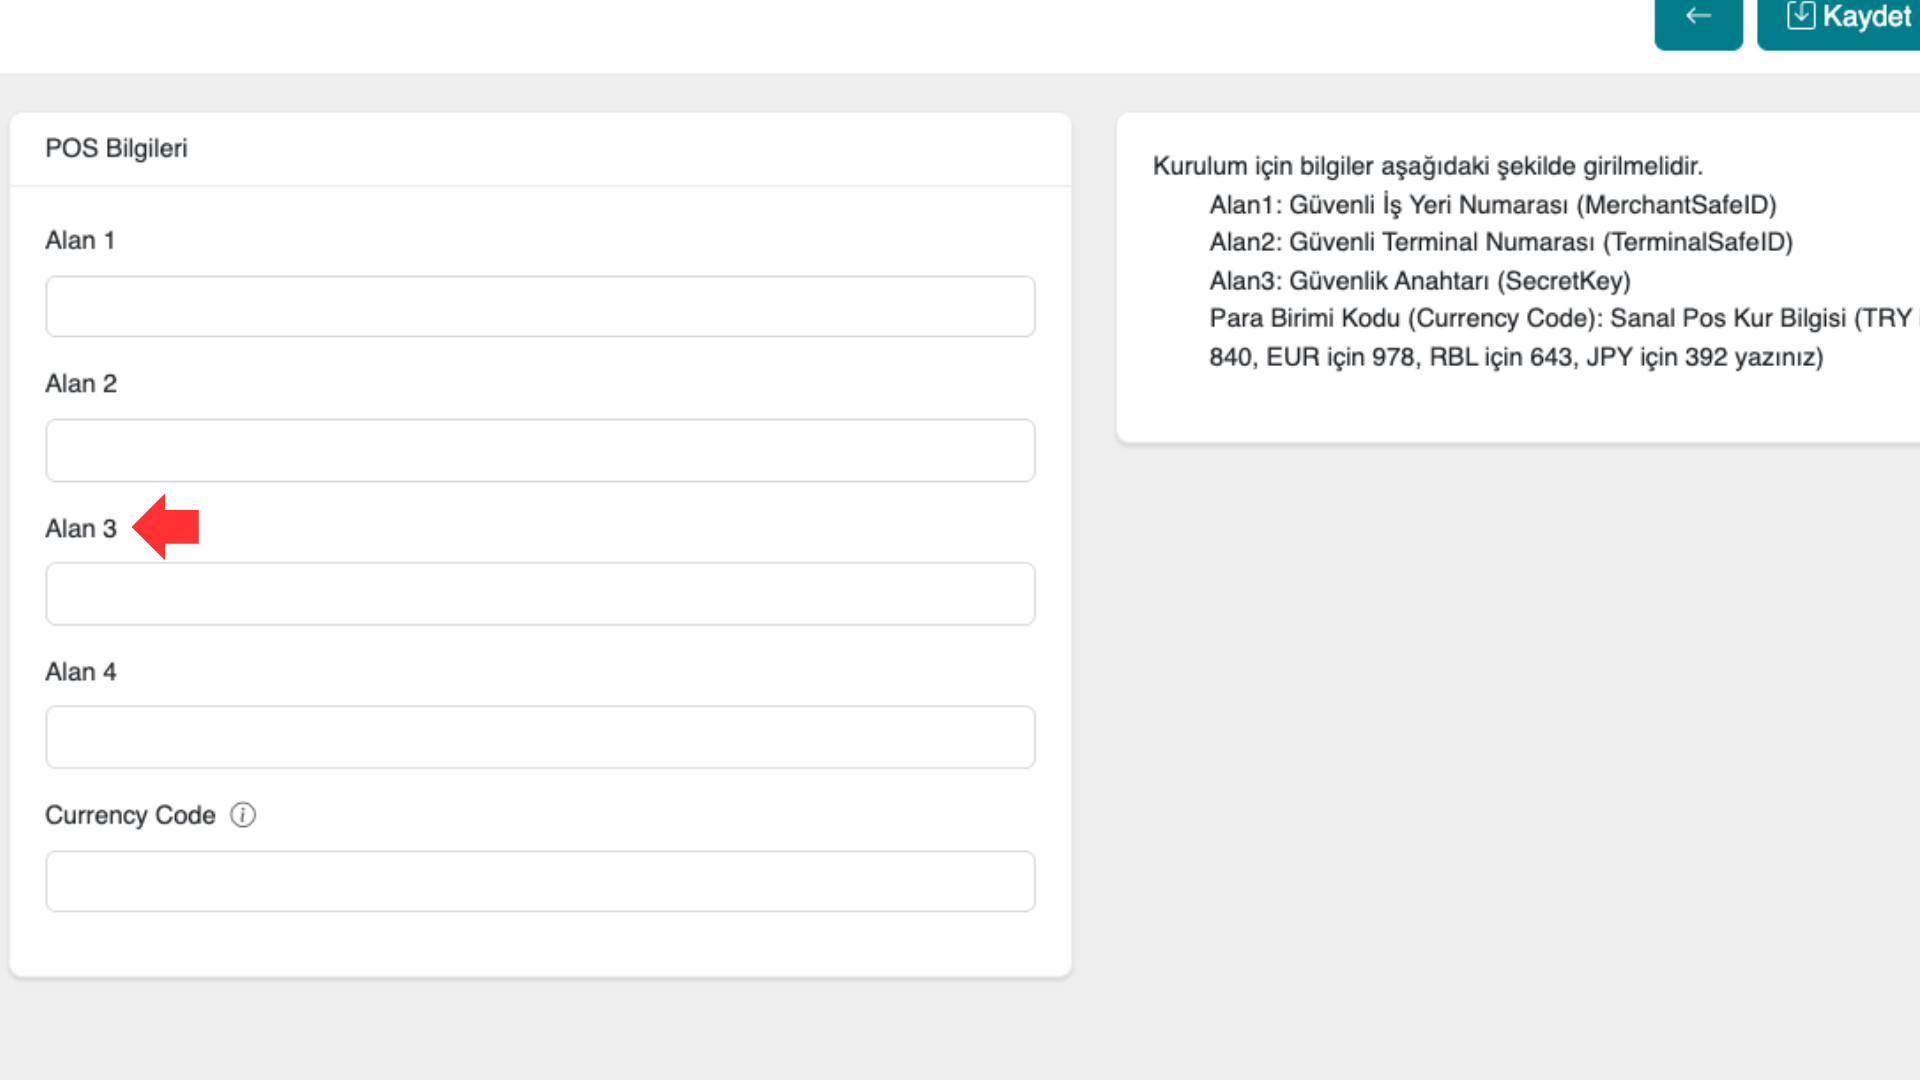
Task: Click the MerchantSafeID help line
Action: (x=1492, y=205)
